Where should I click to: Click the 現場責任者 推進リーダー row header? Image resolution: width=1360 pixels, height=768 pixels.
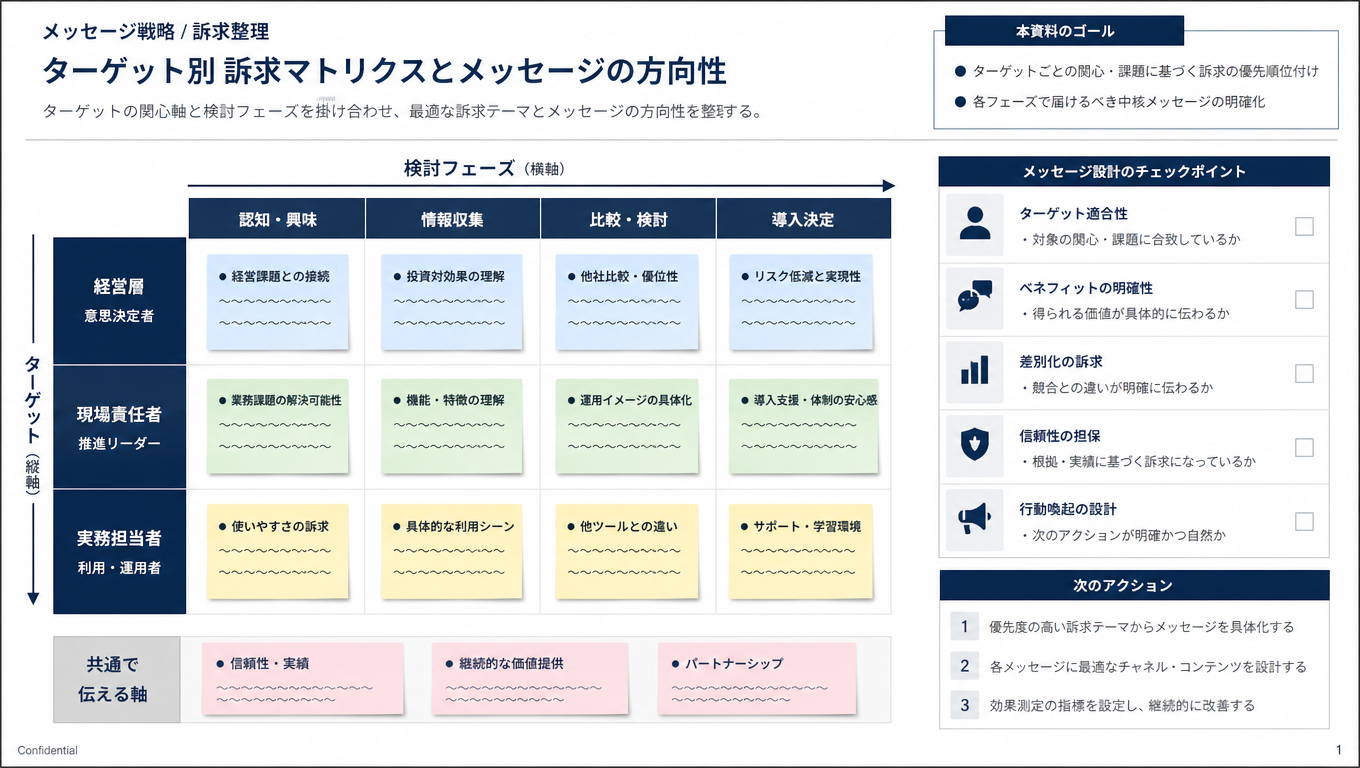coord(120,427)
